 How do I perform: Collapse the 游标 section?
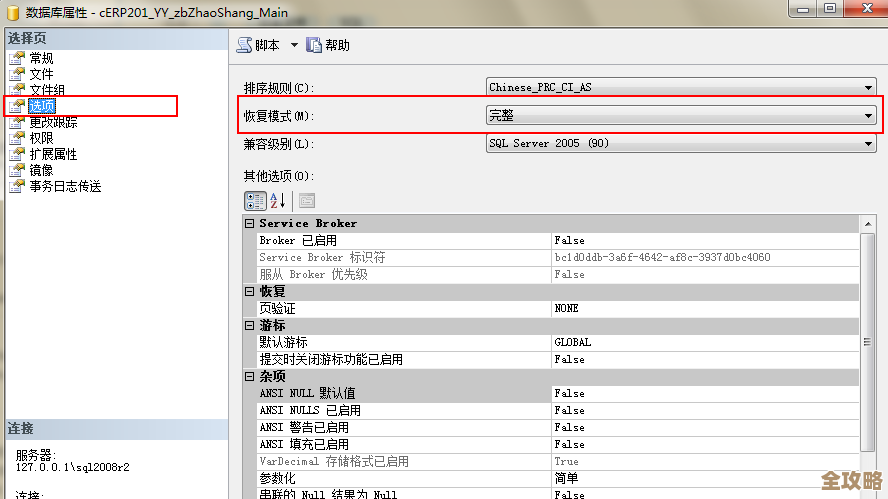249,325
